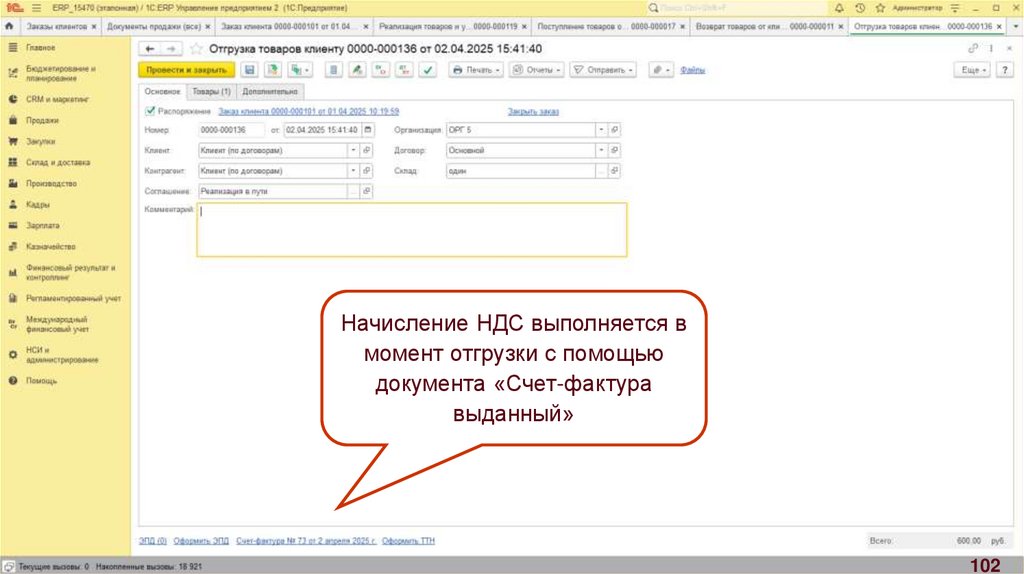Click the Оформить ТТН link
This screenshot has height=574, width=1024.
pos(408,541)
